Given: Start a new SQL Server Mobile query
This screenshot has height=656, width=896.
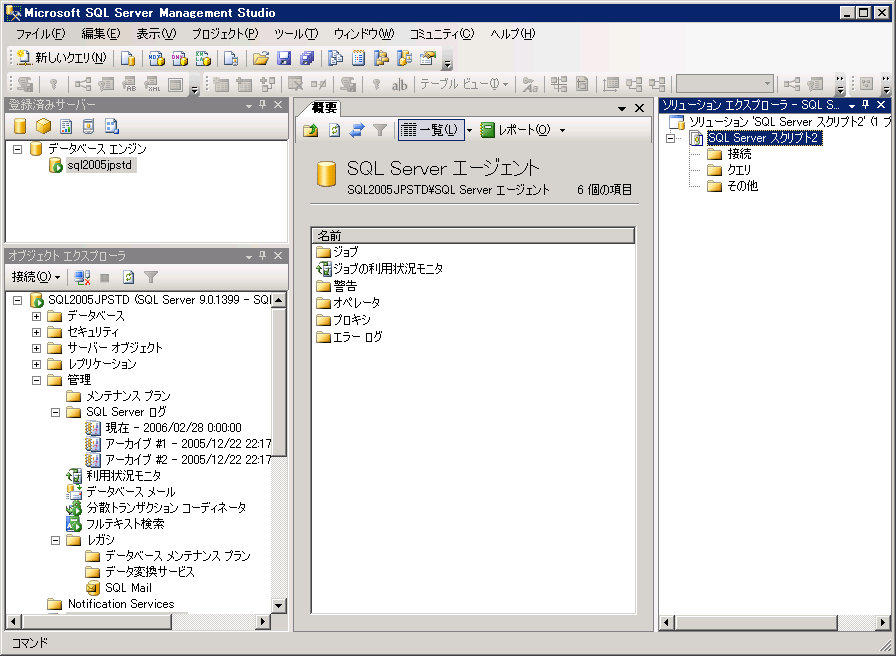Looking at the screenshot, I should [231, 58].
